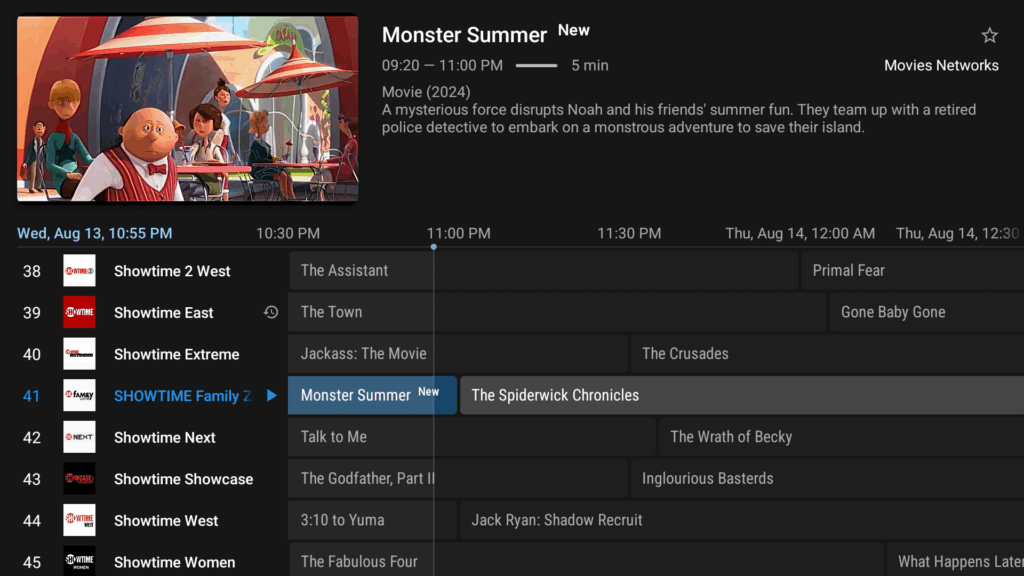Select the Showtime 2 West channel logo

tap(79, 270)
